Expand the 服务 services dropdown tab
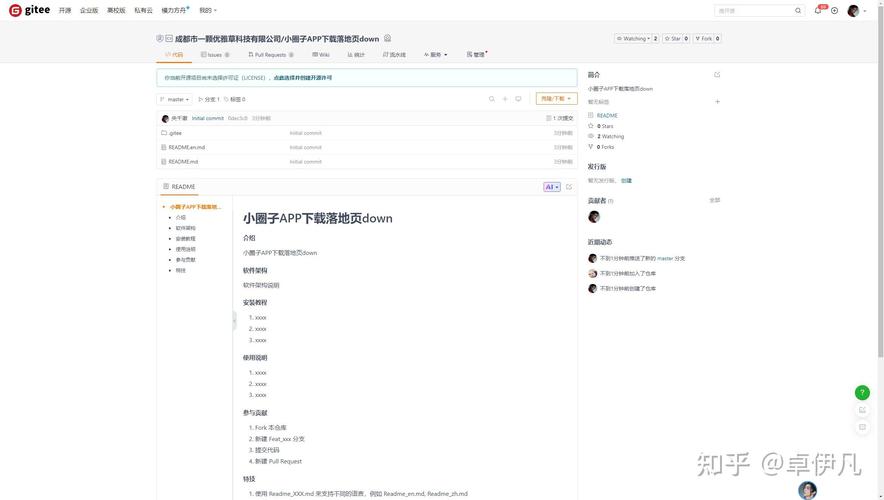 coord(436,55)
